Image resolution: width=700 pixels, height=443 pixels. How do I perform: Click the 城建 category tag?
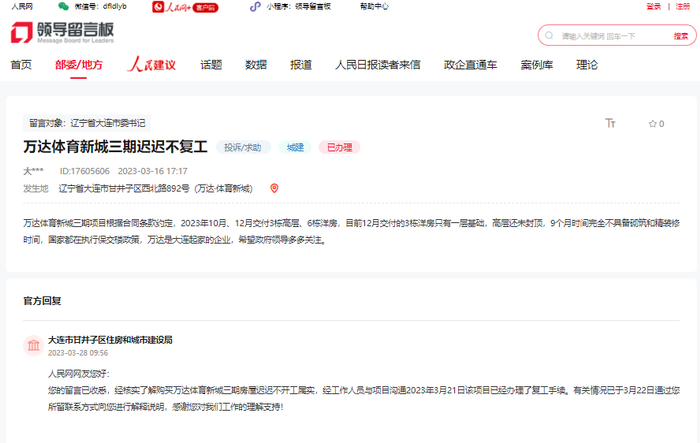coord(295,147)
